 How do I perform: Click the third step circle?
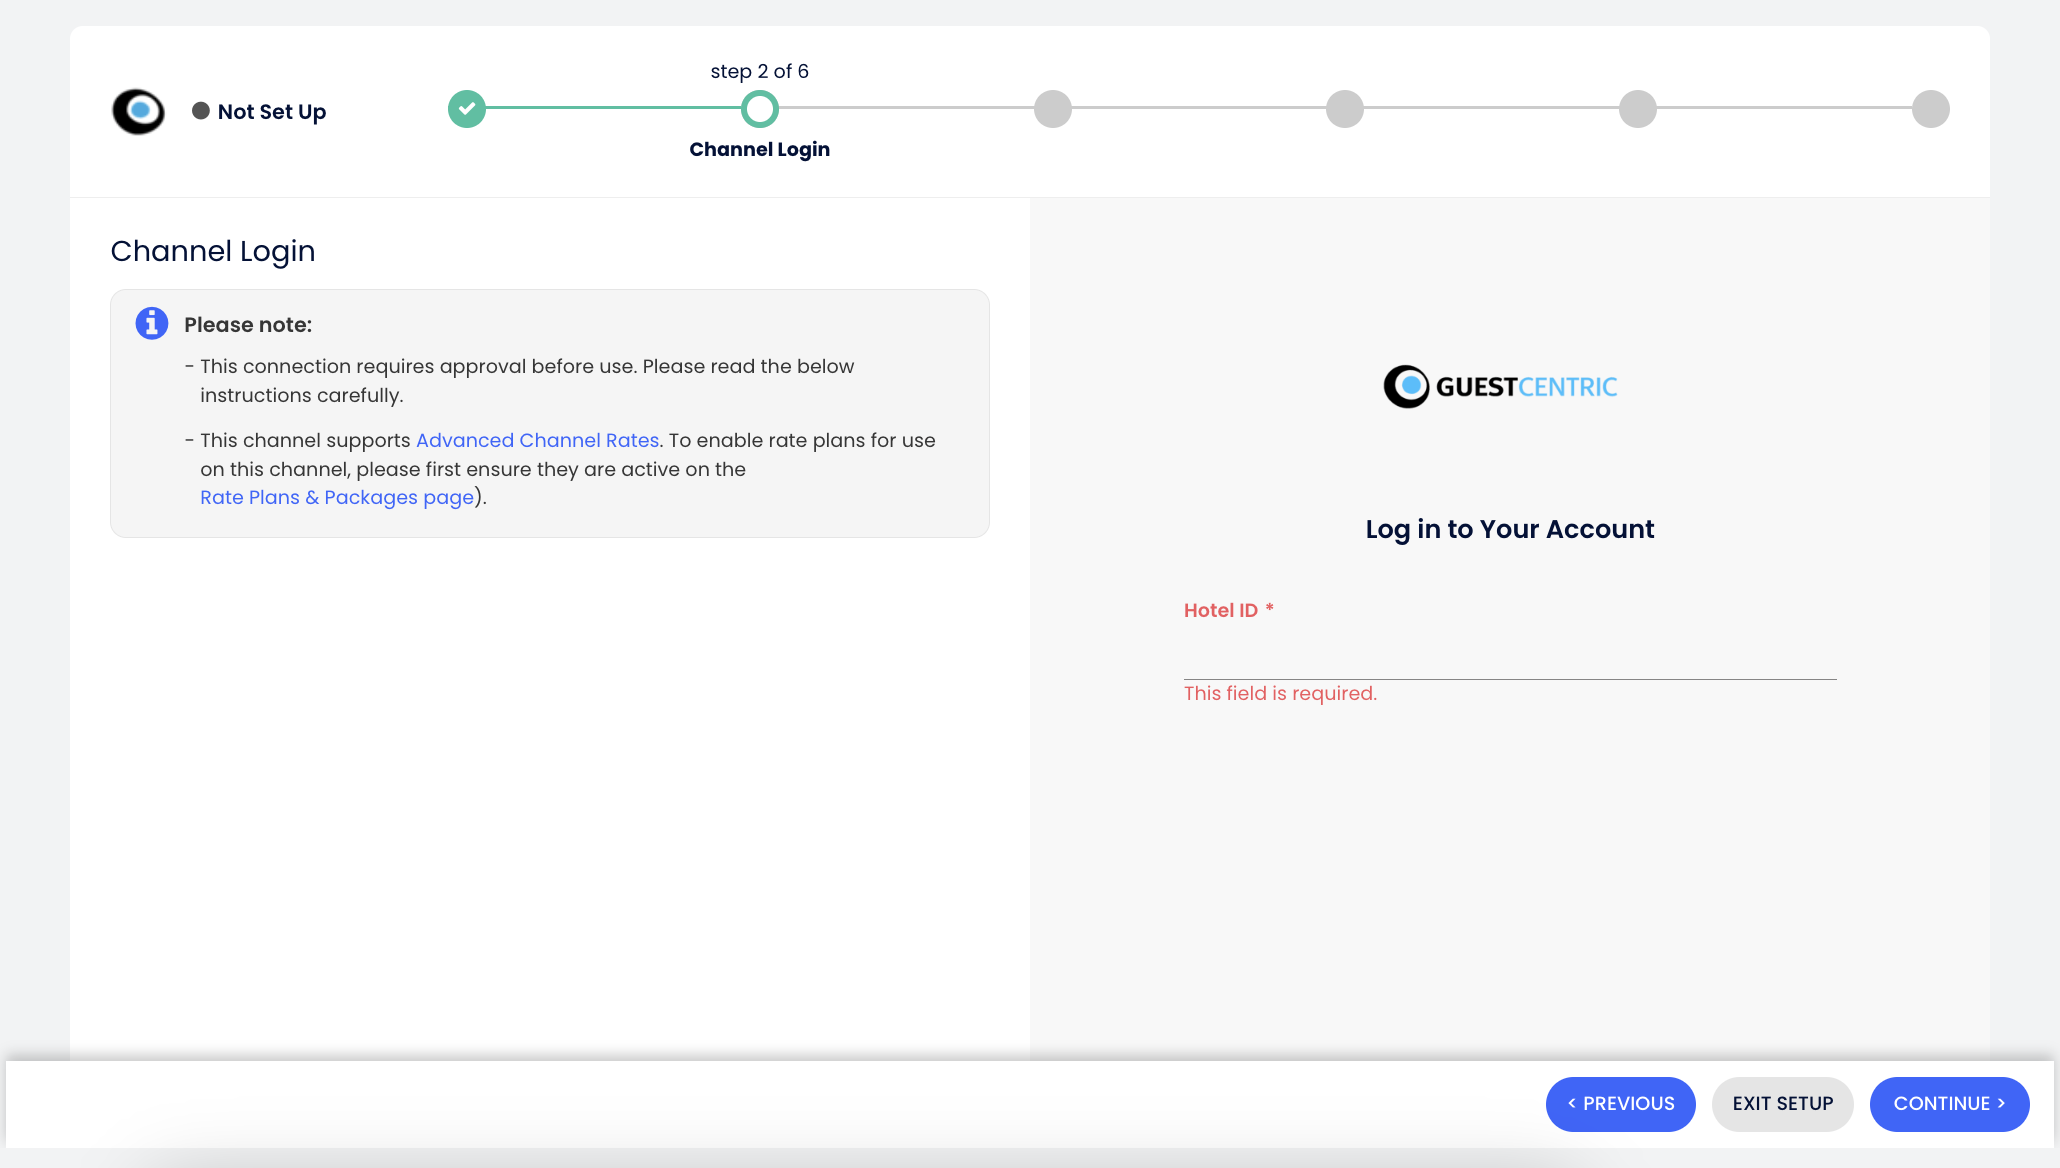[1052, 109]
